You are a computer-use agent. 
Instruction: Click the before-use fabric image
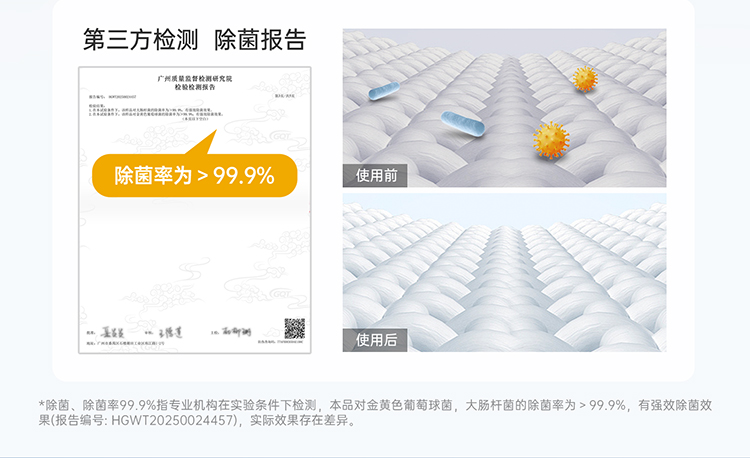coord(504,108)
